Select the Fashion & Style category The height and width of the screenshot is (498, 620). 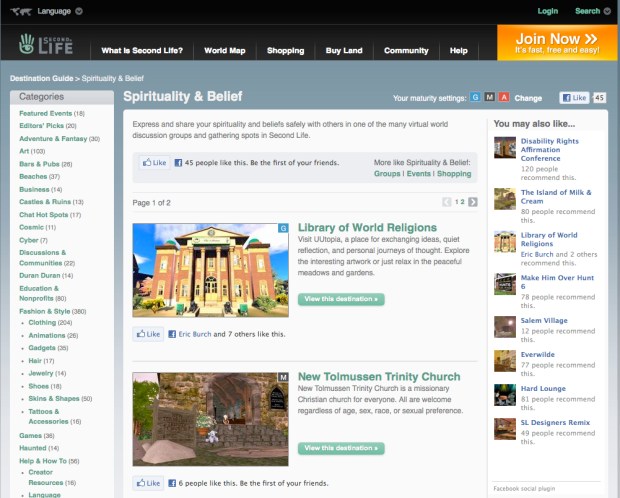(48, 311)
